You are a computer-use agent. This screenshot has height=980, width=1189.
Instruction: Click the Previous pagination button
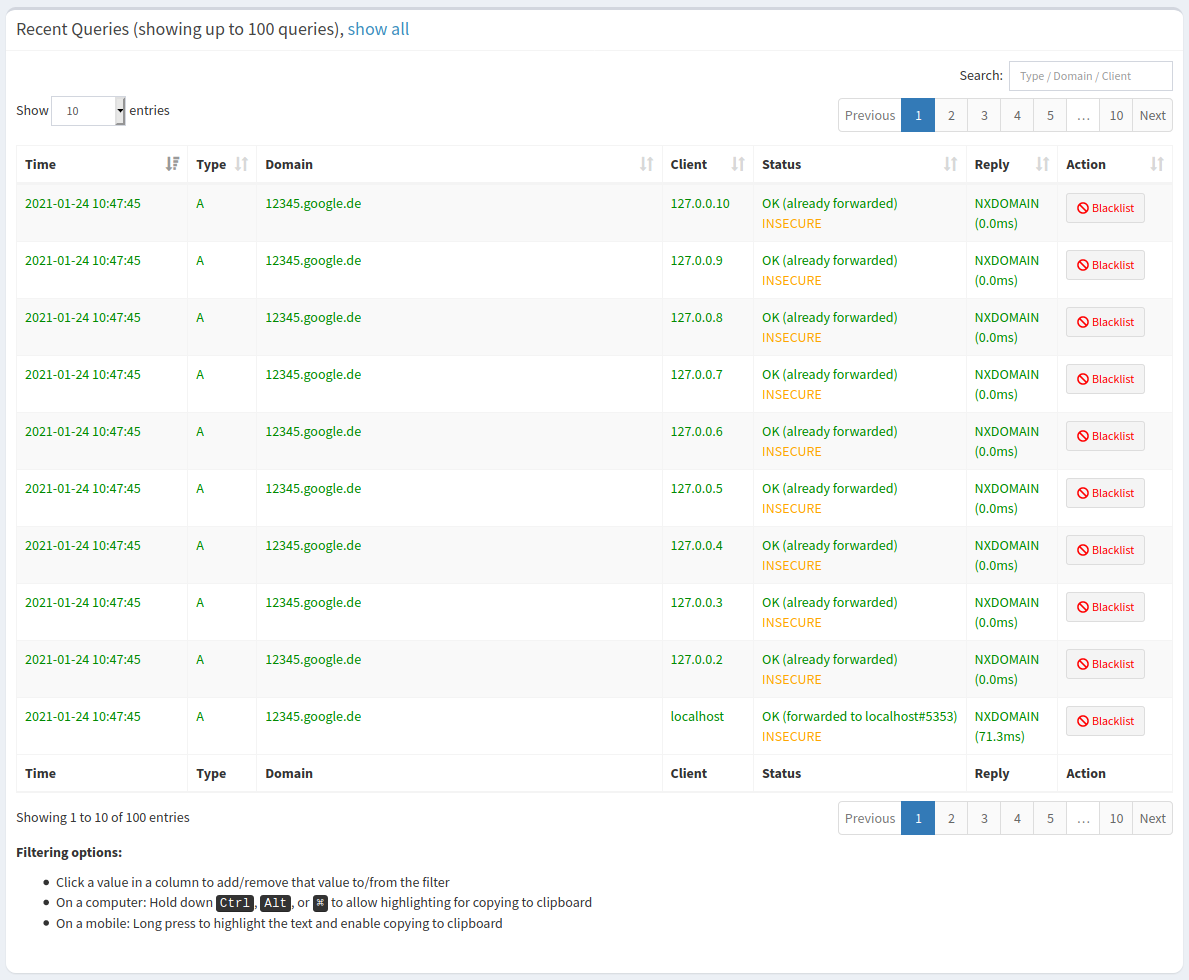click(x=869, y=115)
